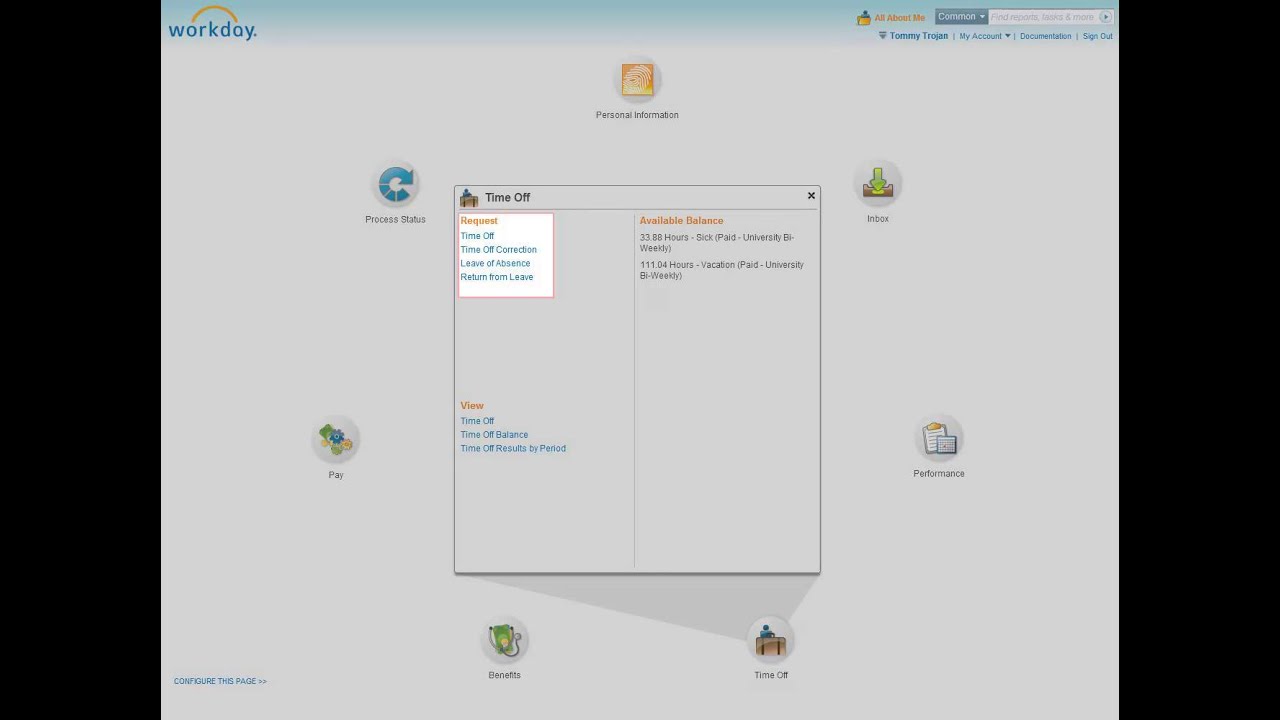Click the All About Me icon

[864, 18]
